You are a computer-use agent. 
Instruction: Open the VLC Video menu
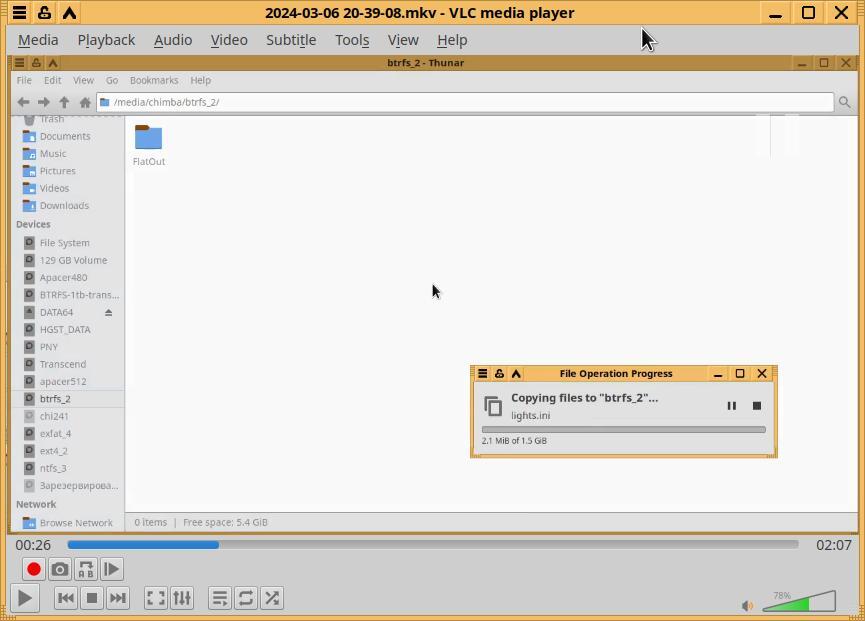229,40
